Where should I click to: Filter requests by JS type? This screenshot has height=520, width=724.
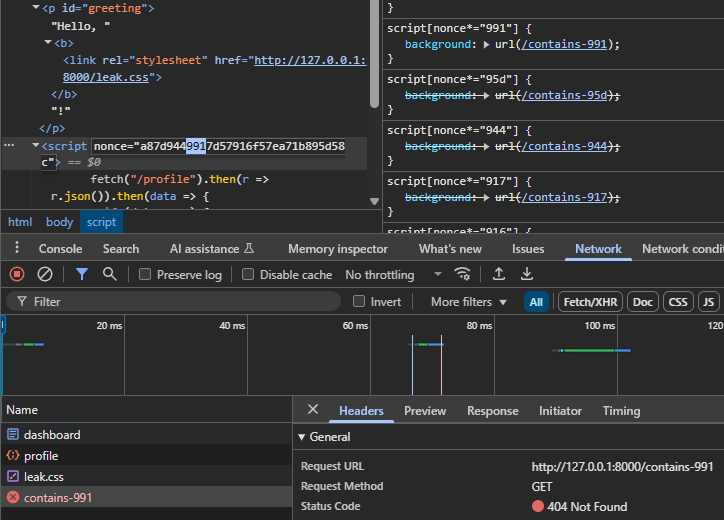[x=708, y=302]
